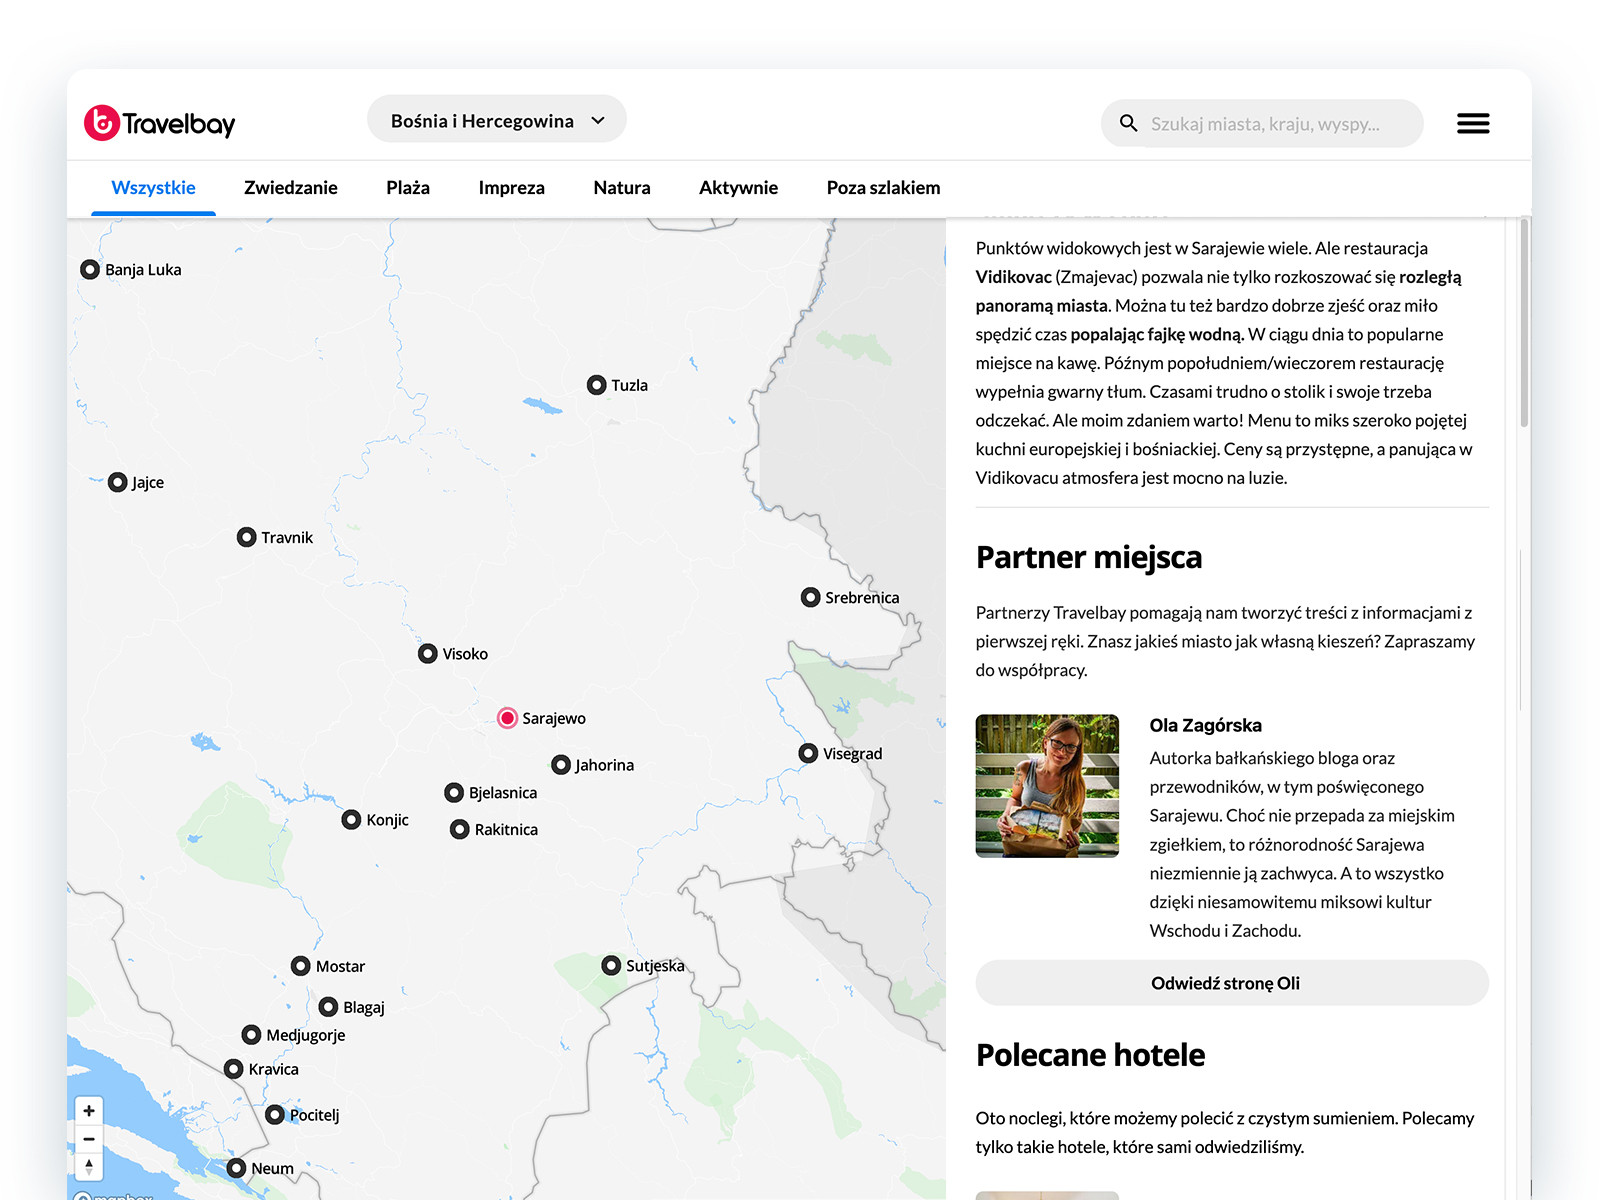Zoom out on the map
The width and height of the screenshot is (1600, 1200).
tap(89, 1139)
